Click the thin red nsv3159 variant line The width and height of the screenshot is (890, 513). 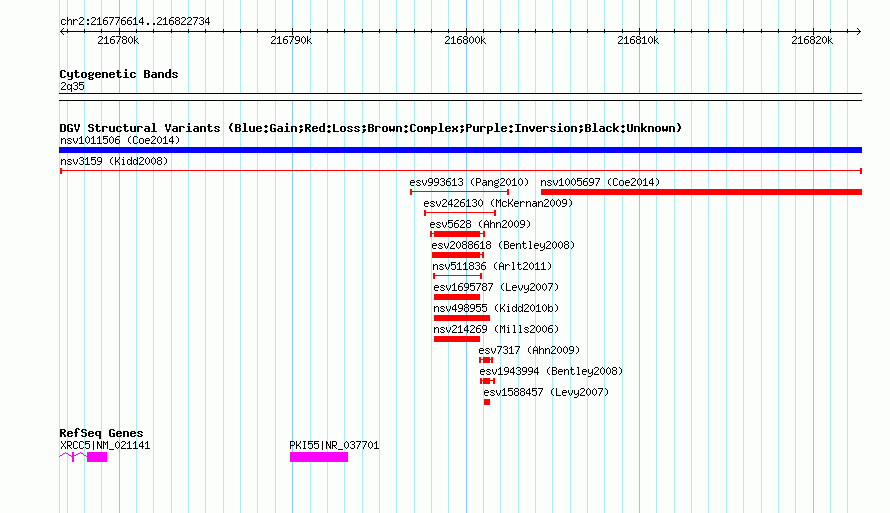click(461, 171)
